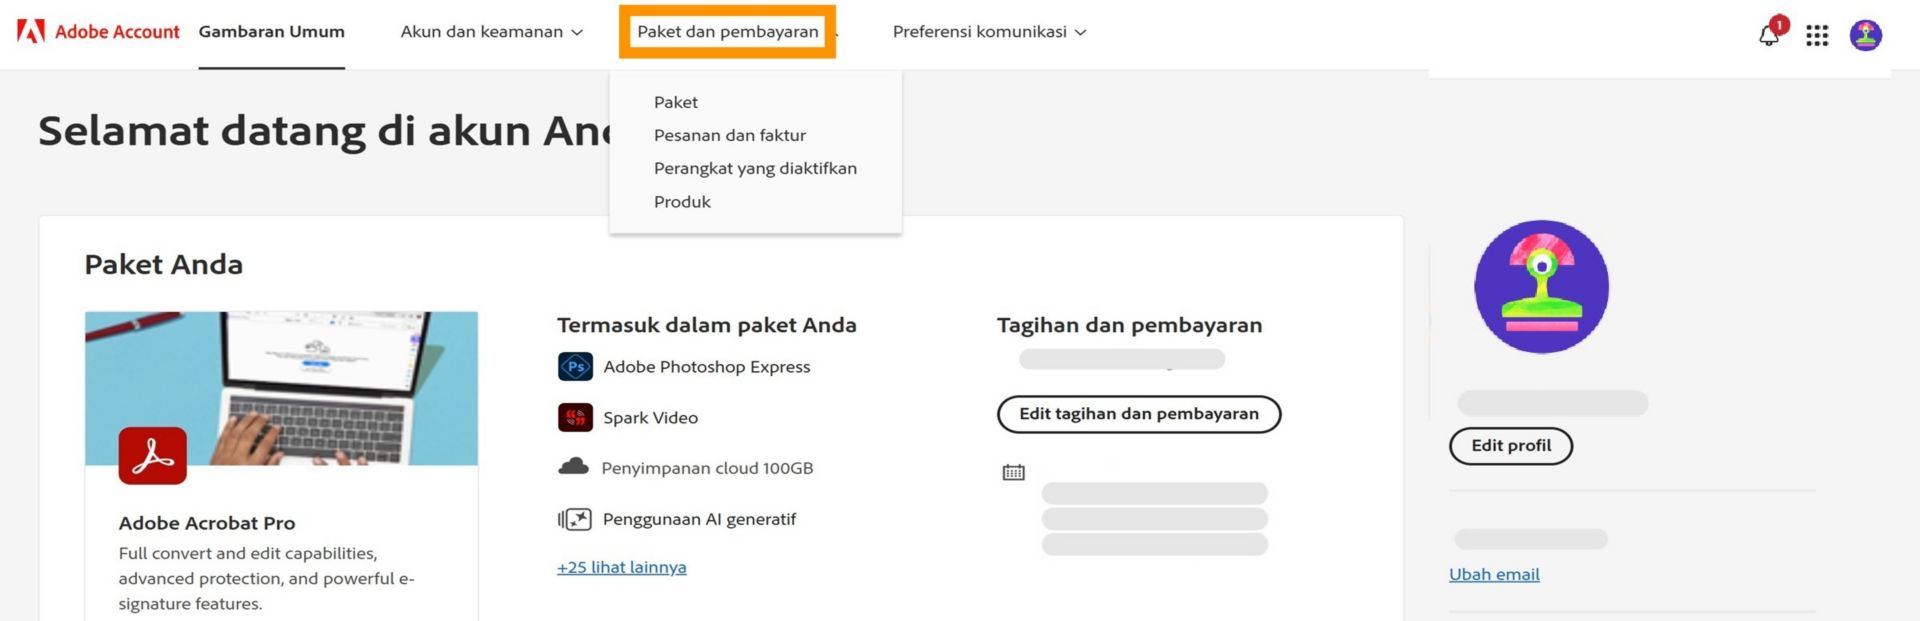Image resolution: width=1920 pixels, height=621 pixels.
Task: Go to the Gambaran Umum tab
Action: (x=271, y=32)
